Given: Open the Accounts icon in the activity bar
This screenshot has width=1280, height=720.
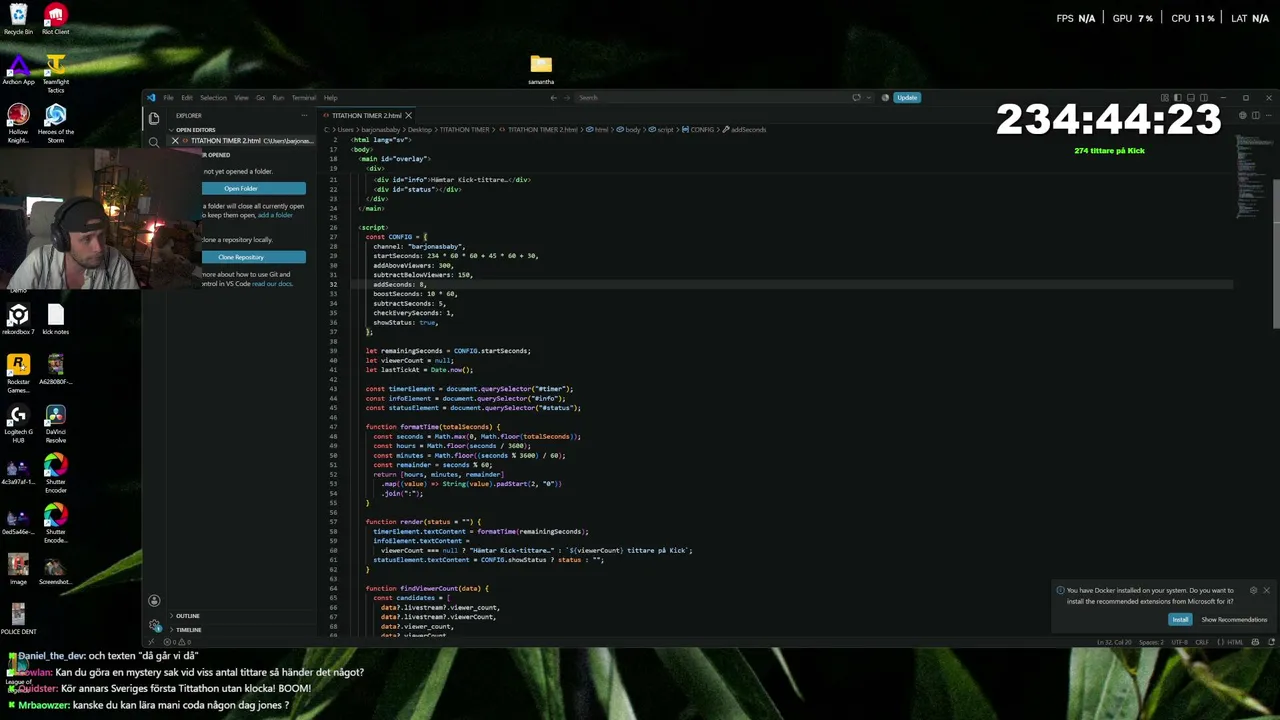Looking at the screenshot, I should 154,601.
